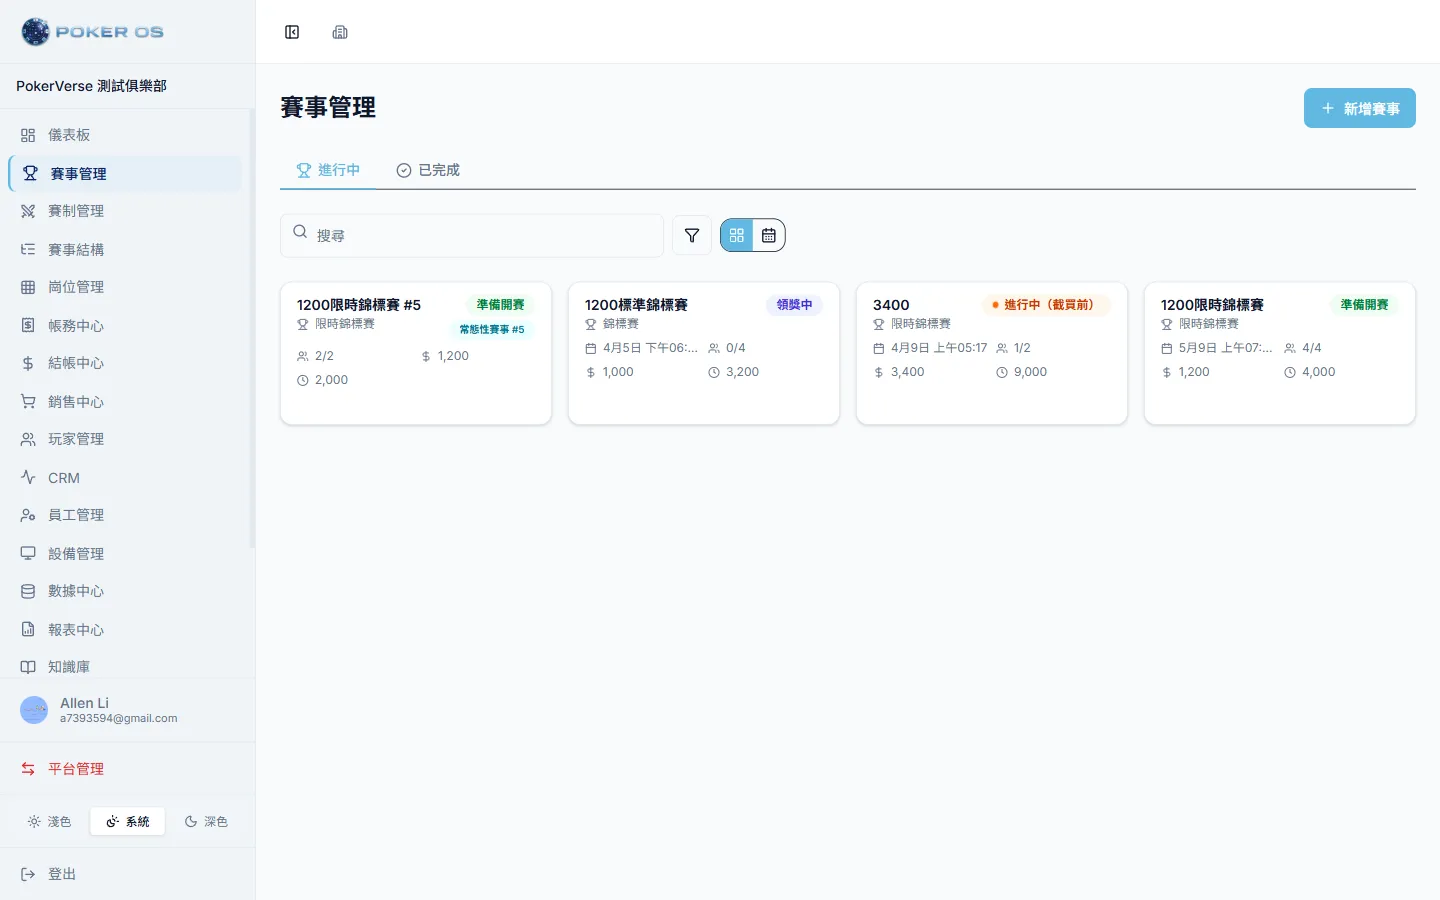Click the Poker OS logo

92,32
